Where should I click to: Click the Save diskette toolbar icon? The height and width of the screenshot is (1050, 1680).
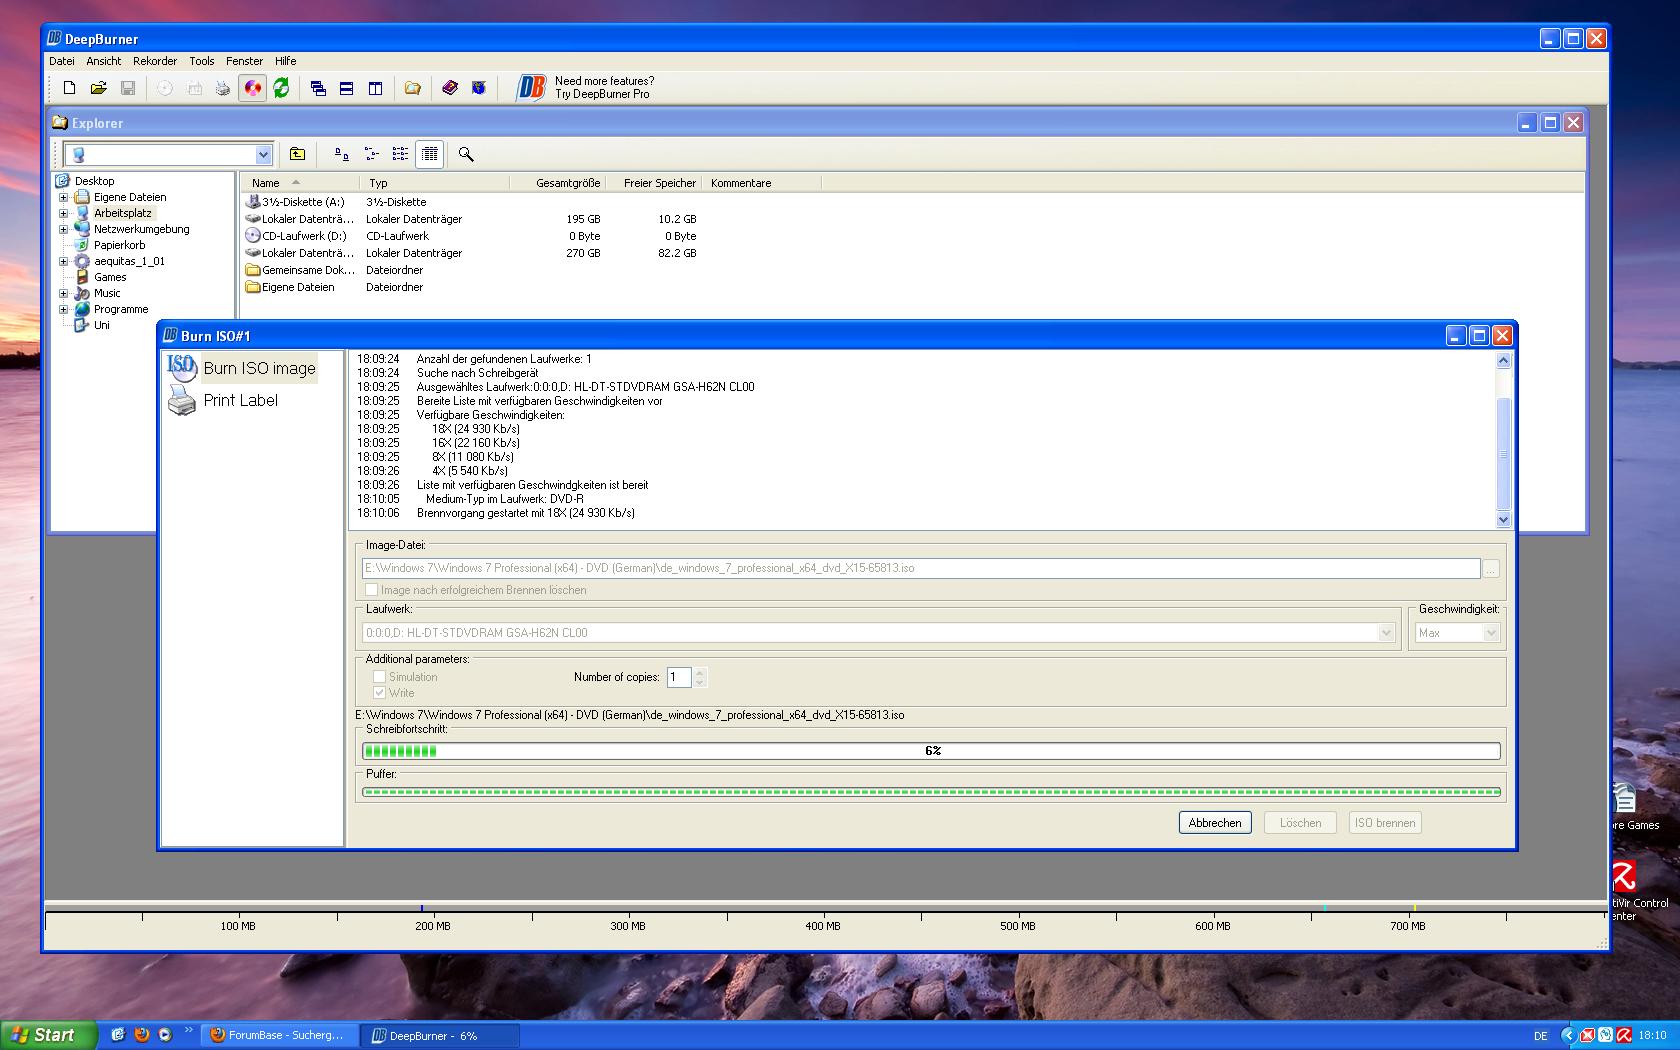tap(128, 88)
